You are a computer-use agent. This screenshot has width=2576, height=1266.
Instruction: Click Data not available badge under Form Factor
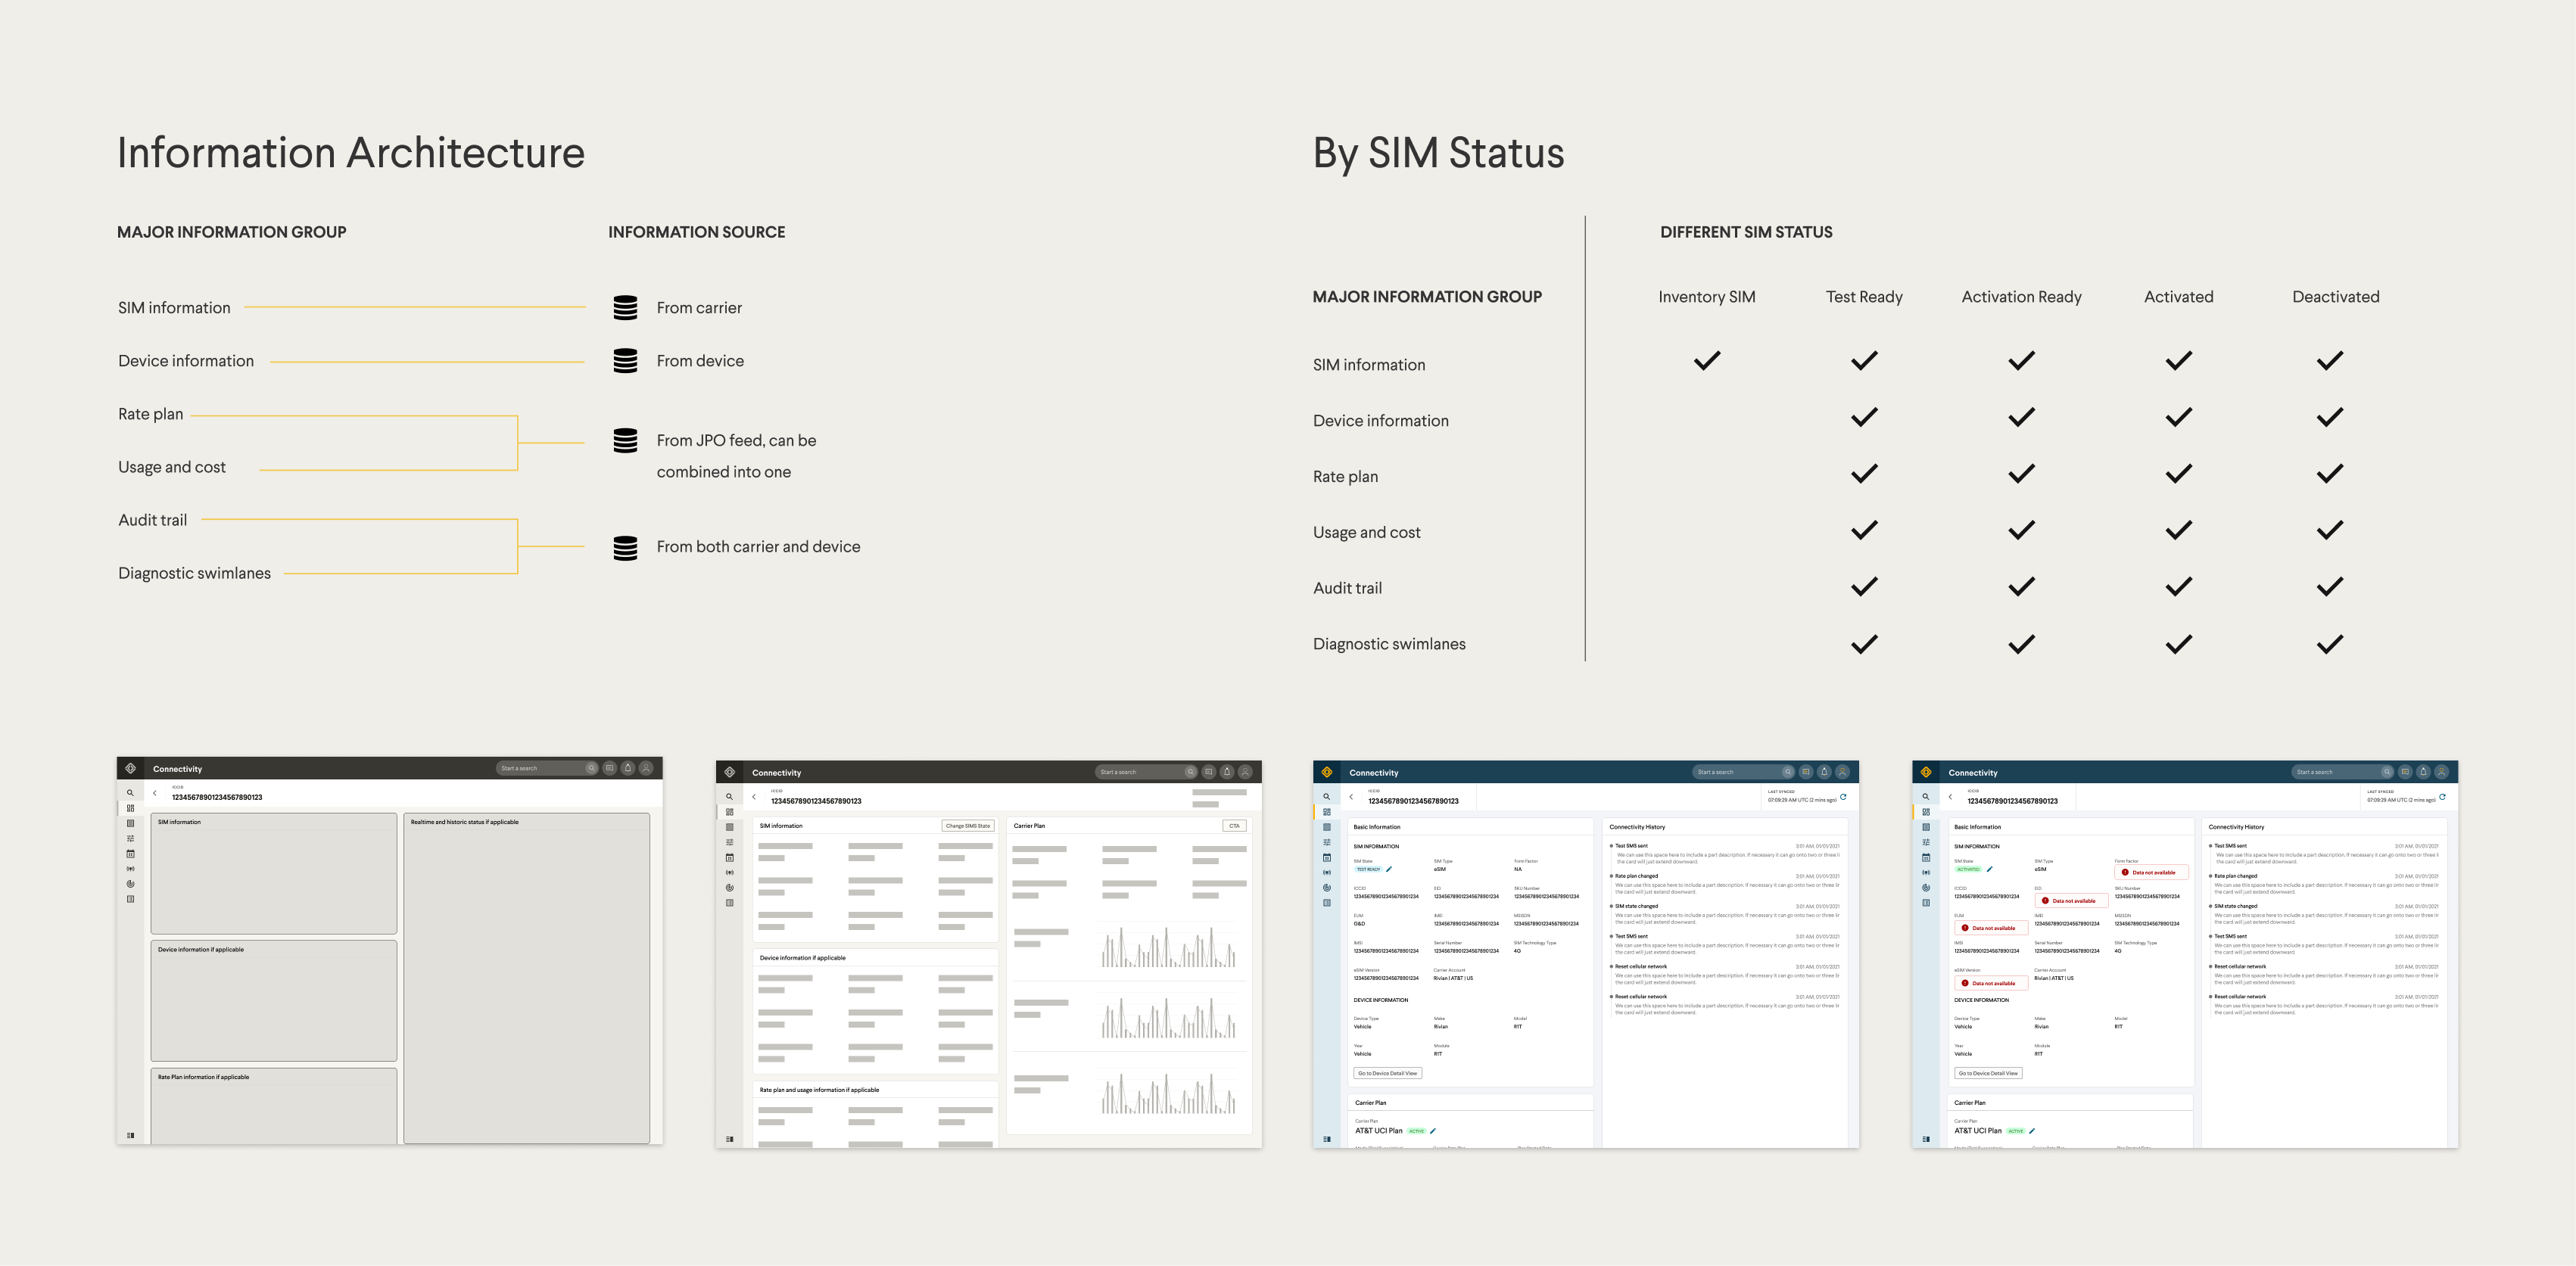(2153, 872)
